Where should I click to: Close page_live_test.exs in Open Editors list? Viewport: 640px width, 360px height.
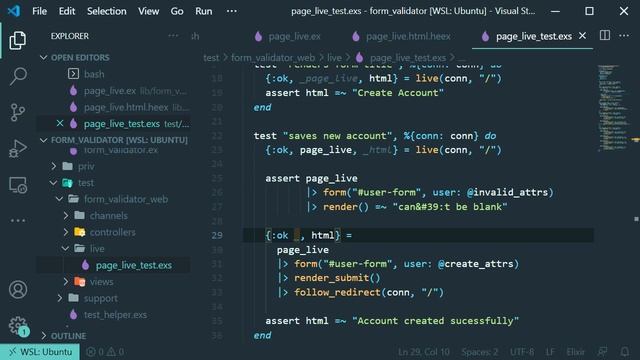[x=60, y=123]
